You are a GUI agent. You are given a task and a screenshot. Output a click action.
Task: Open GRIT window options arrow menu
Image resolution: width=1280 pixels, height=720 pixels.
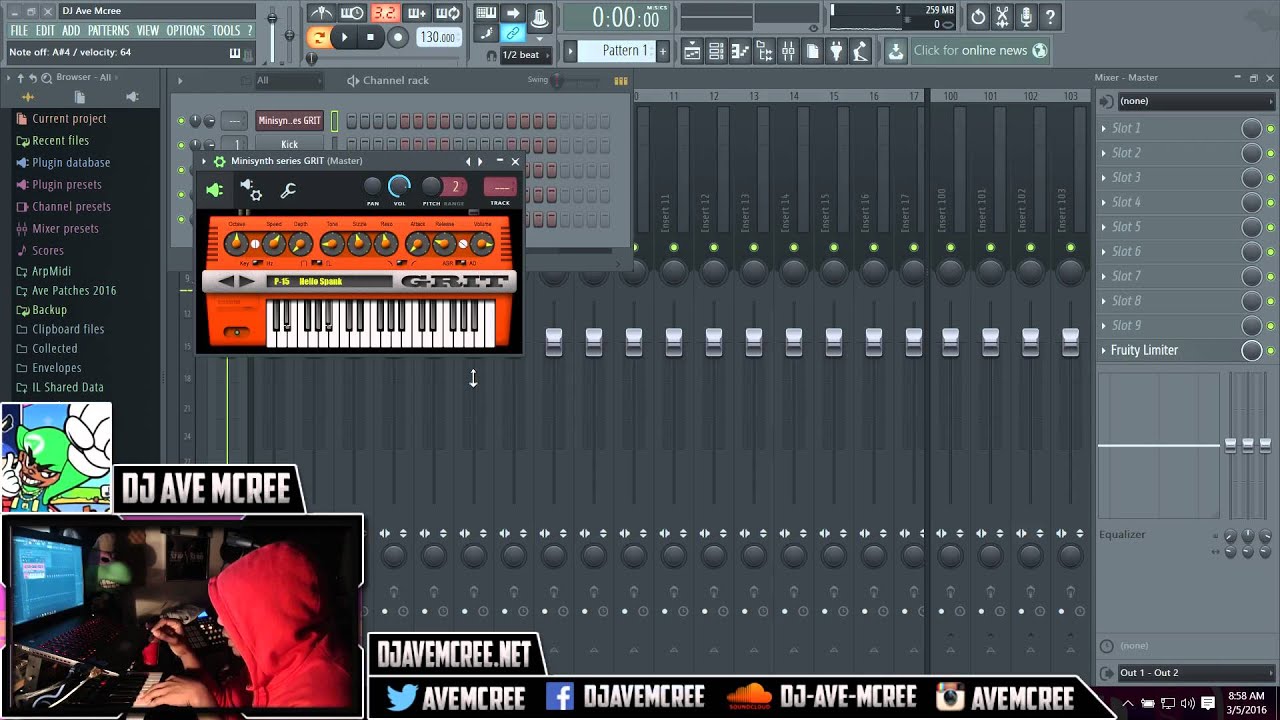[204, 161]
